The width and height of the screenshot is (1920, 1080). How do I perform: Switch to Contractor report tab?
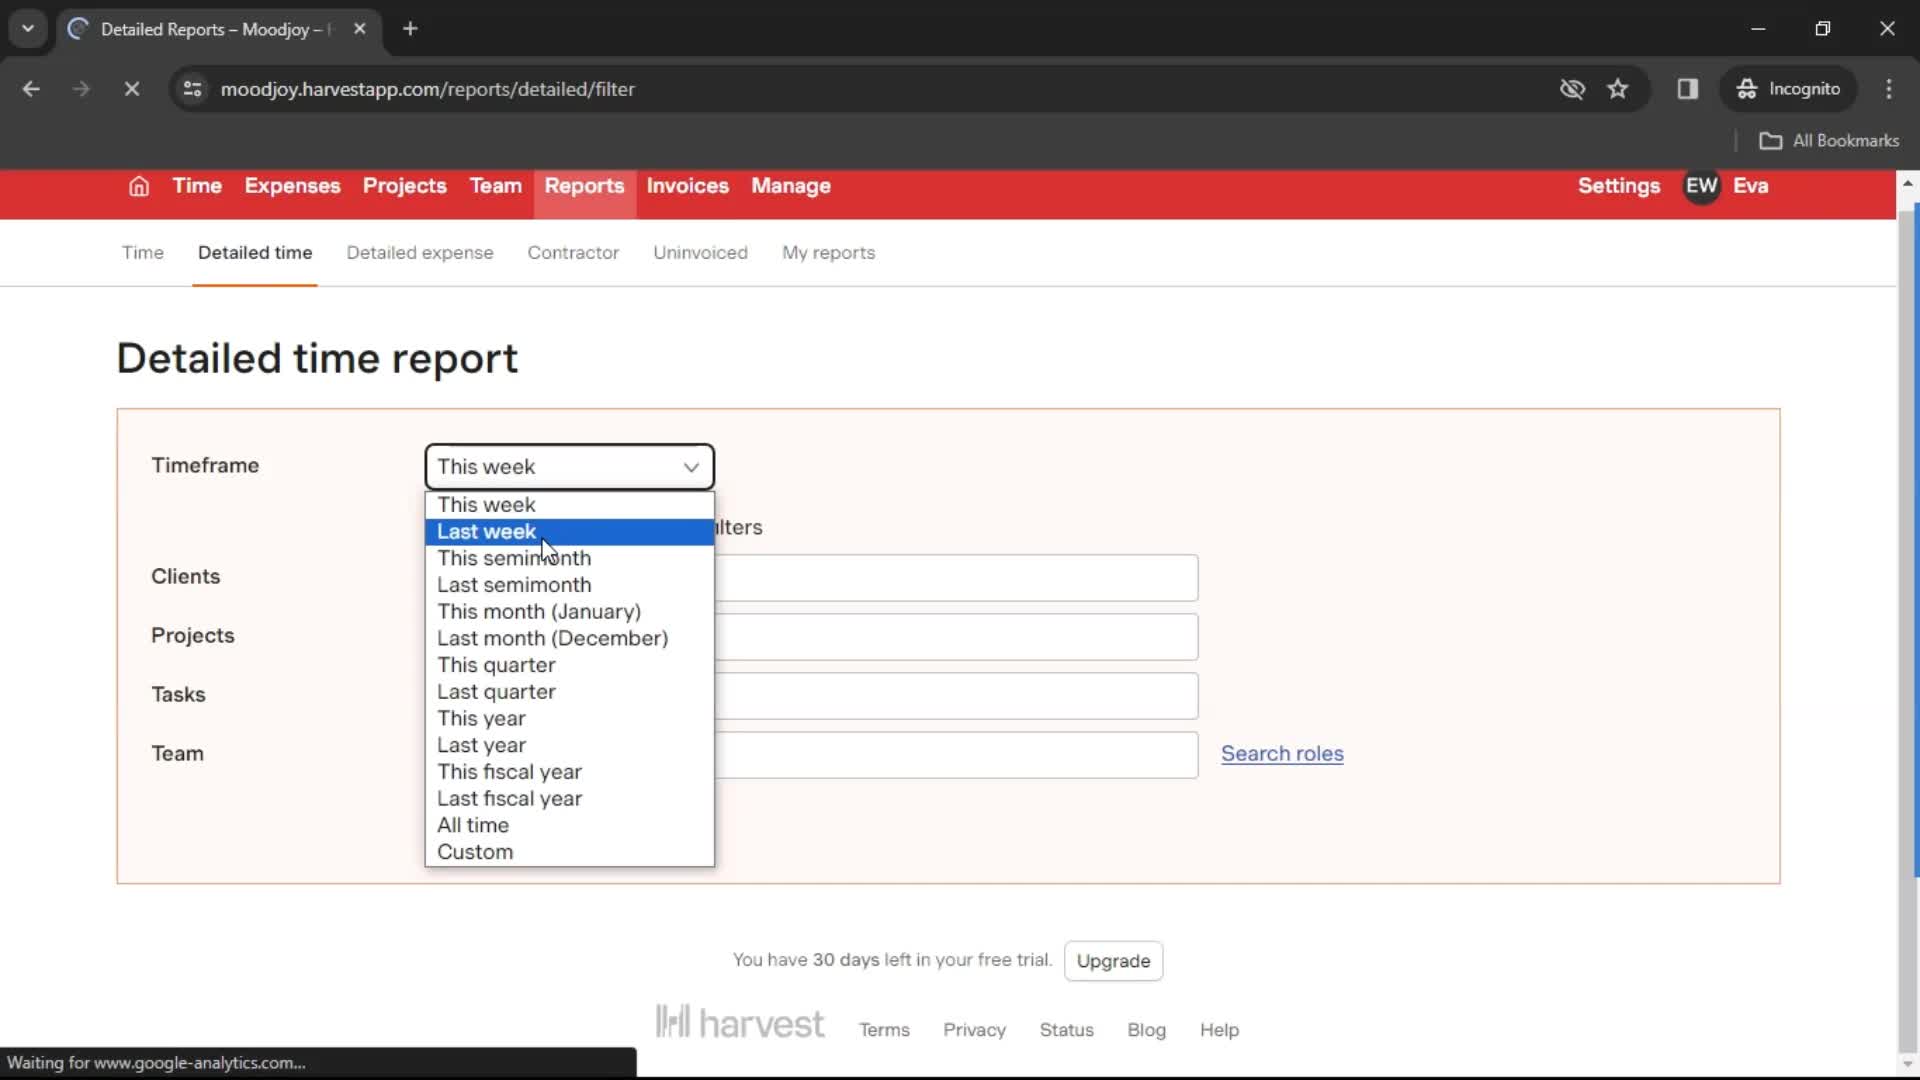573,253
